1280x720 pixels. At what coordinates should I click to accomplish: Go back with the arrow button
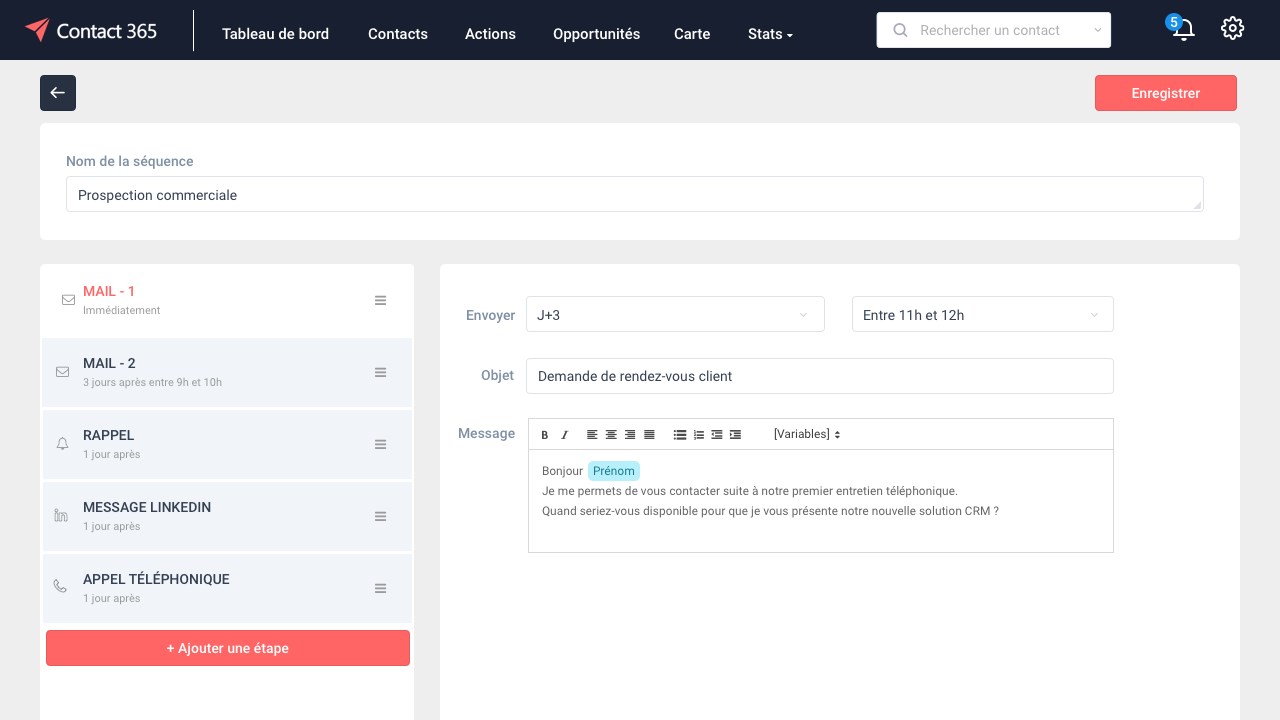[x=58, y=93]
